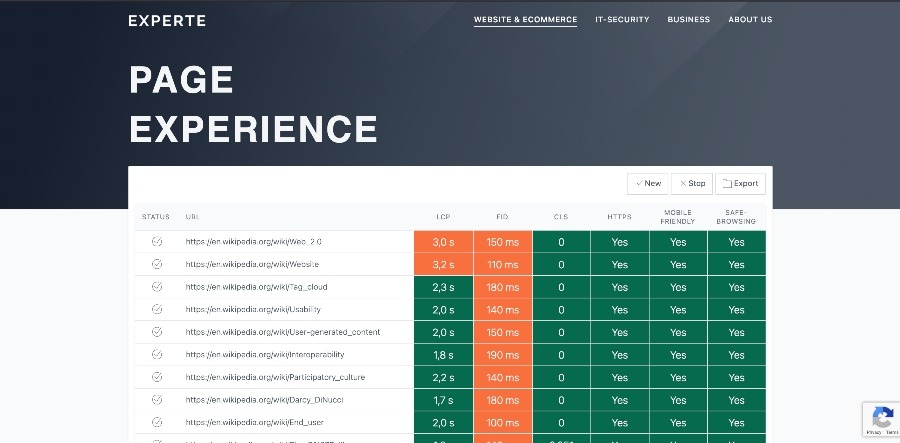Select the Interoperability Wikipedia URL
Viewport: 900px width, 443px height.
click(265, 355)
